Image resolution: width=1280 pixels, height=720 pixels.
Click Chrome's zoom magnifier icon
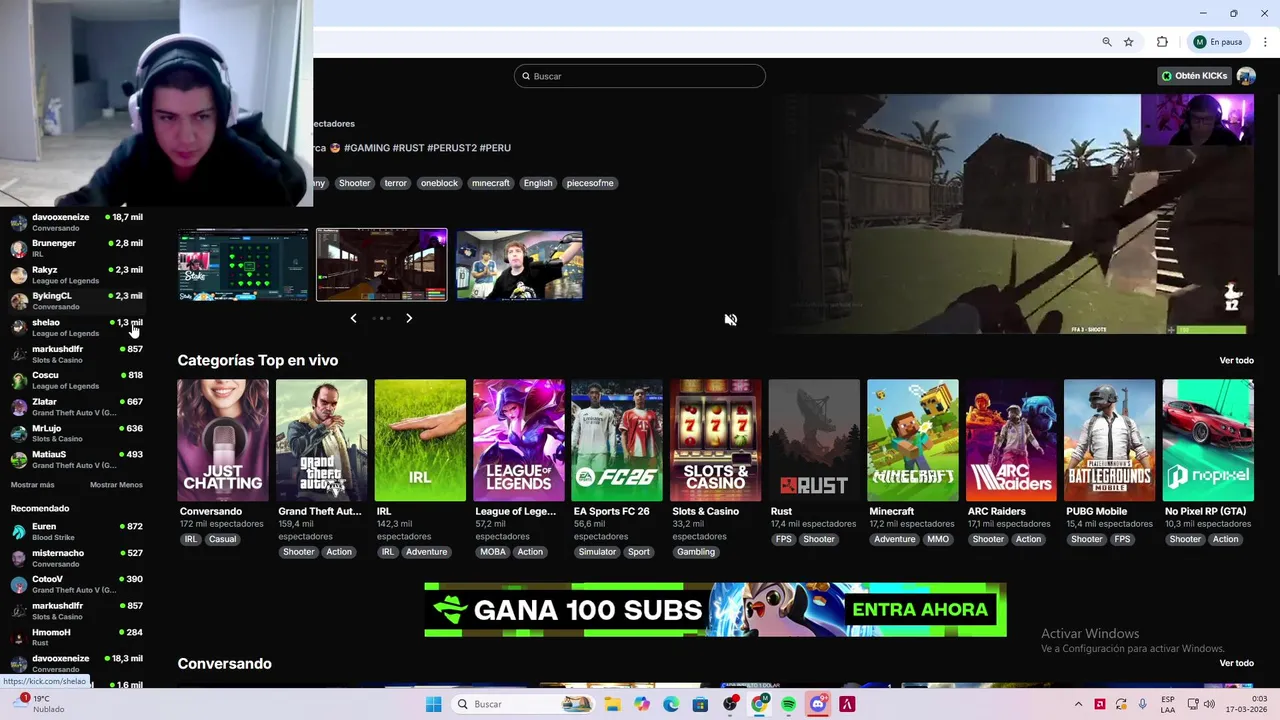click(1107, 42)
